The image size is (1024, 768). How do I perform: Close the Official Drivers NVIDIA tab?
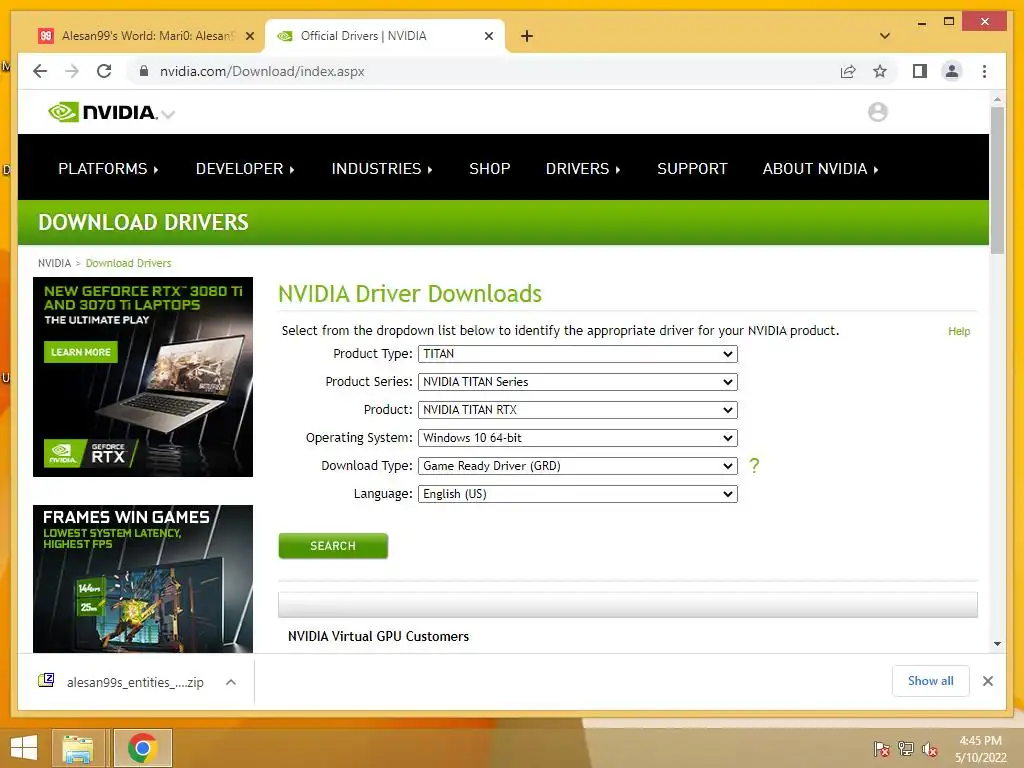tap(488, 36)
